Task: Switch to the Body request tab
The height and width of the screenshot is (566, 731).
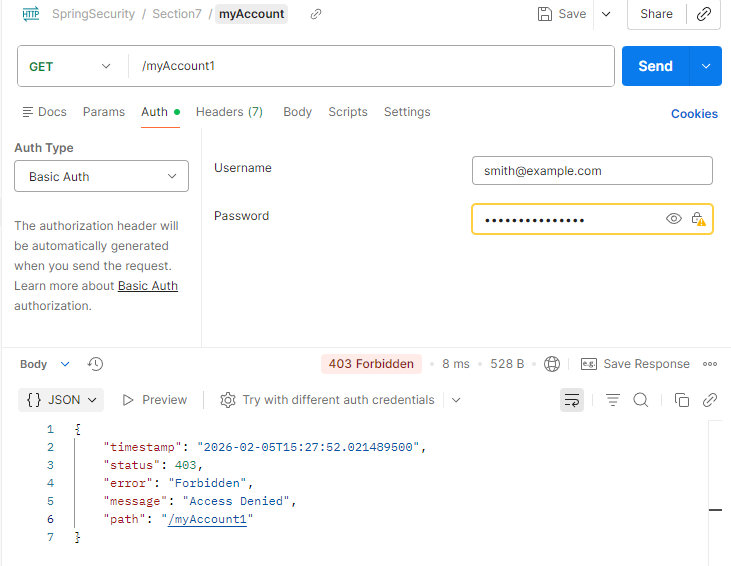Action: (297, 112)
